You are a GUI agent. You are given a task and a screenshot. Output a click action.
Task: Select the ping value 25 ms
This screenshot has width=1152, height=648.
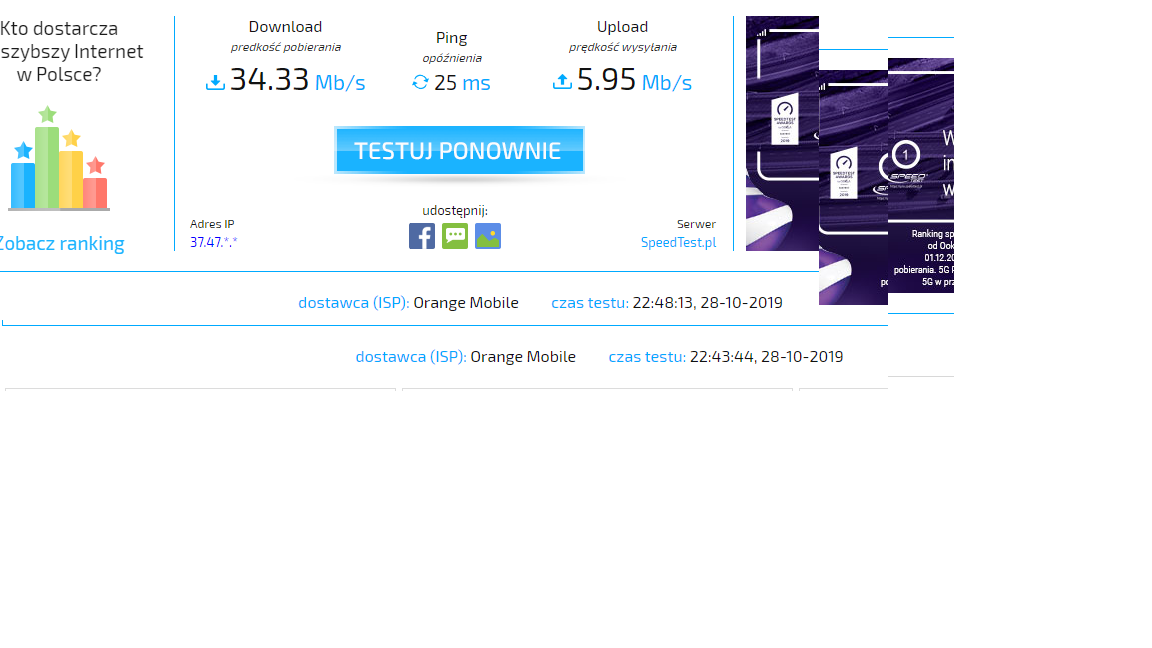(462, 83)
